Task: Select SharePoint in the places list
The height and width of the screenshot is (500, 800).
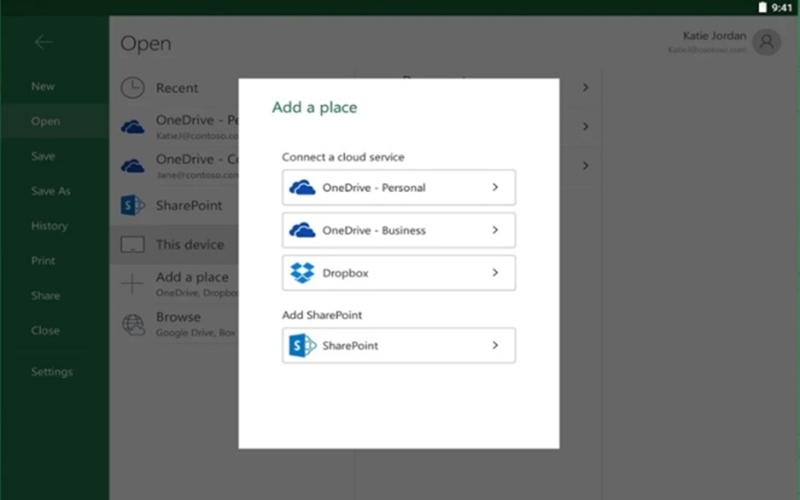Action: point(188,205)
